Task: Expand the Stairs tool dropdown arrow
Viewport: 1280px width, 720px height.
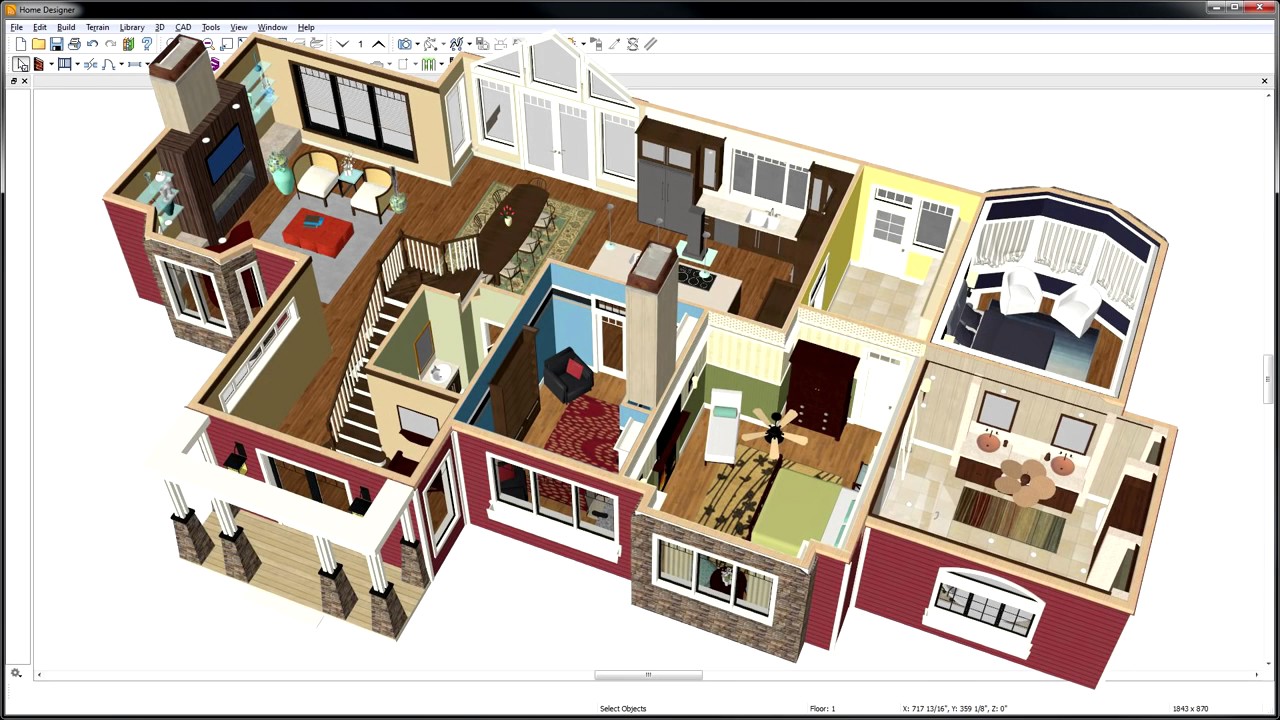Action: 121,65
